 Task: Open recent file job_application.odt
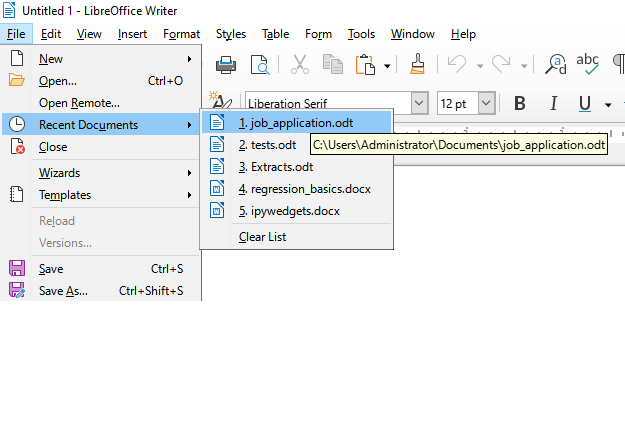297,123
